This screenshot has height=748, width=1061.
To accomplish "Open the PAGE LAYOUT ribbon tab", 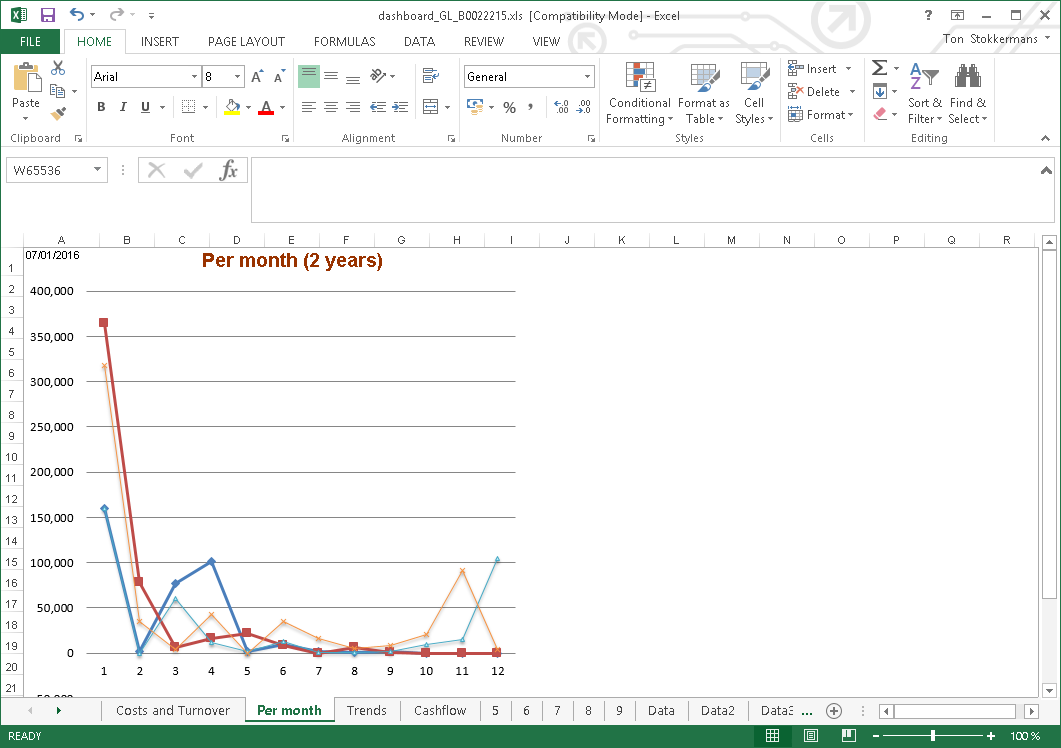I will (246, 41).
